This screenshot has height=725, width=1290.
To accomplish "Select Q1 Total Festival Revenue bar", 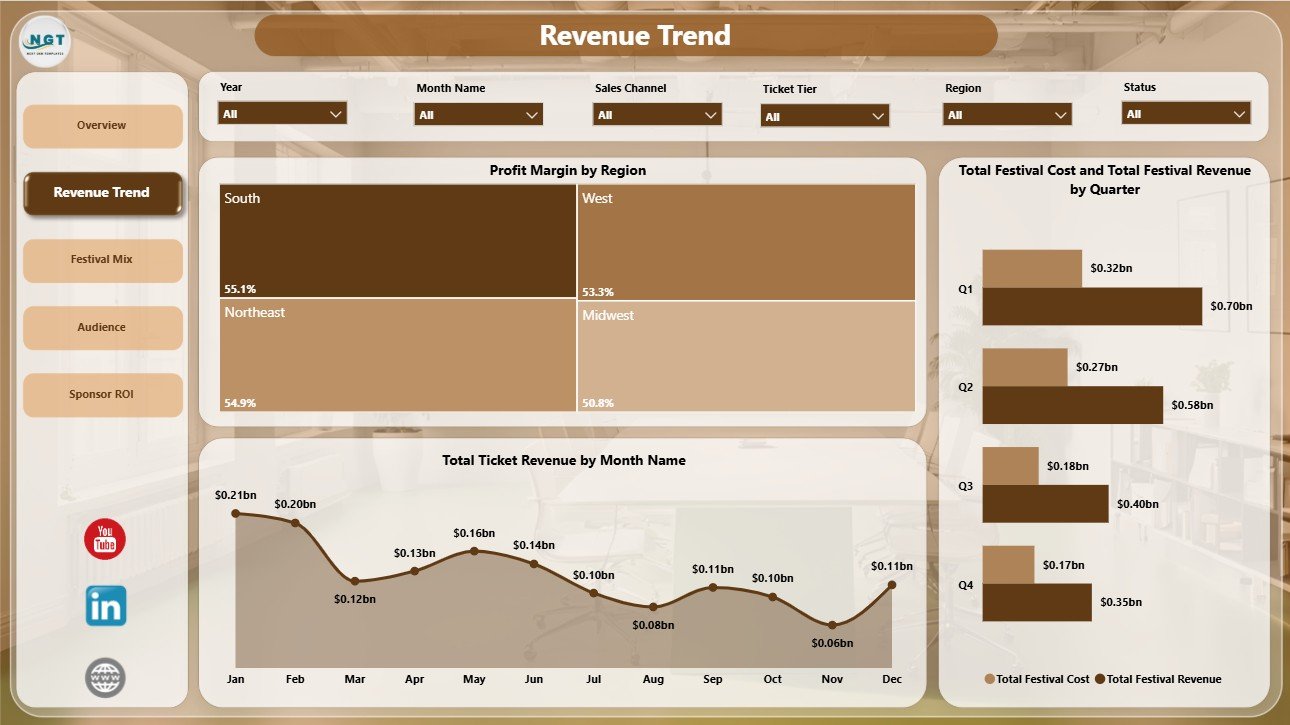I will pos(1092,306).
